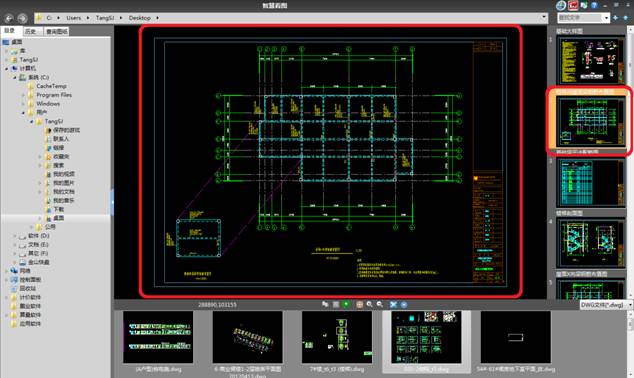Open the DWG file type filter dropdown

click(x=606, y=305)
